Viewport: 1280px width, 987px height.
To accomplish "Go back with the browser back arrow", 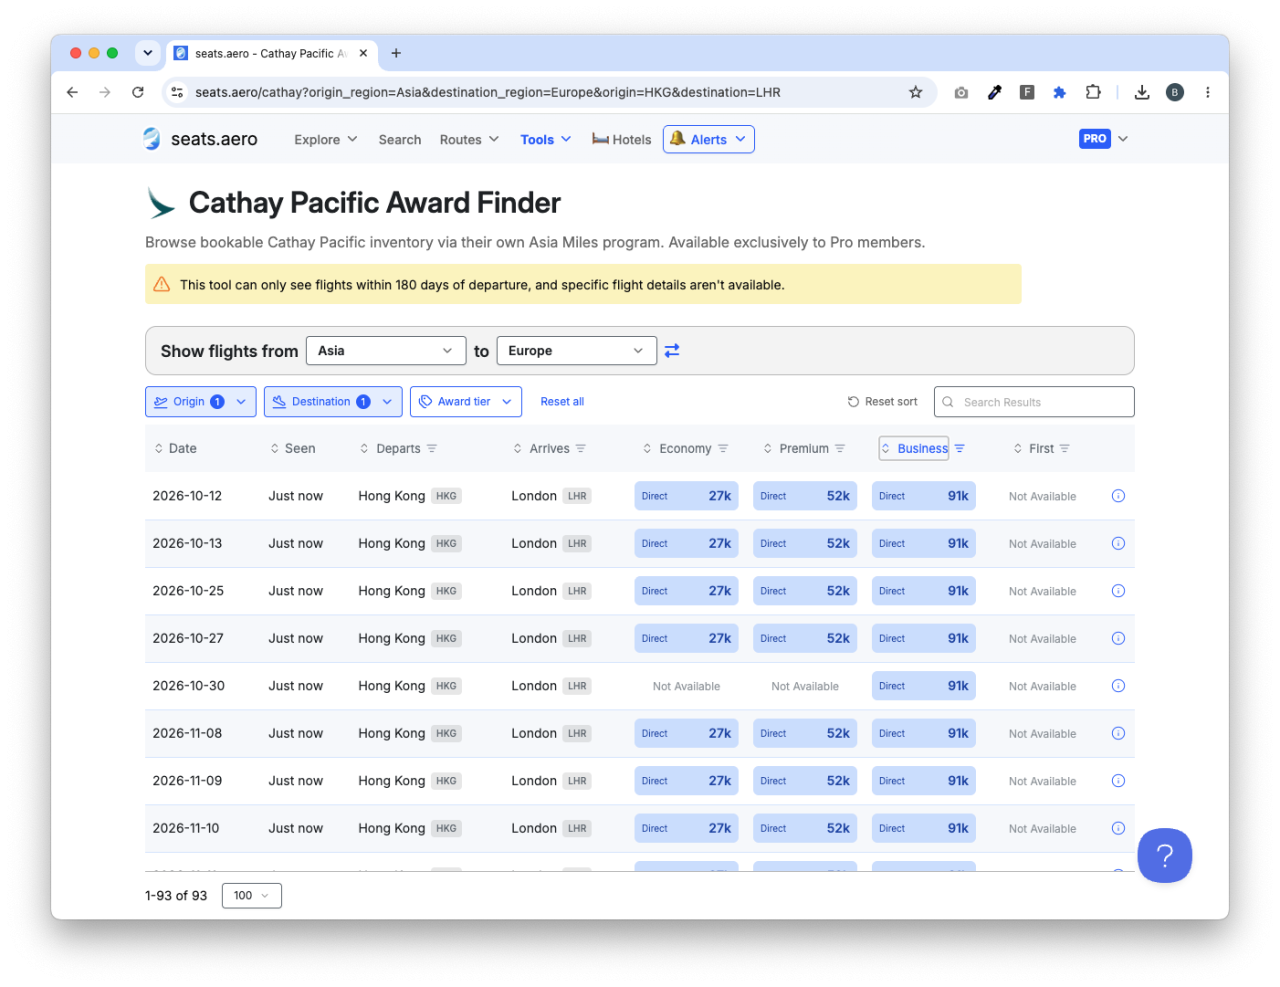I will [72, 92].
